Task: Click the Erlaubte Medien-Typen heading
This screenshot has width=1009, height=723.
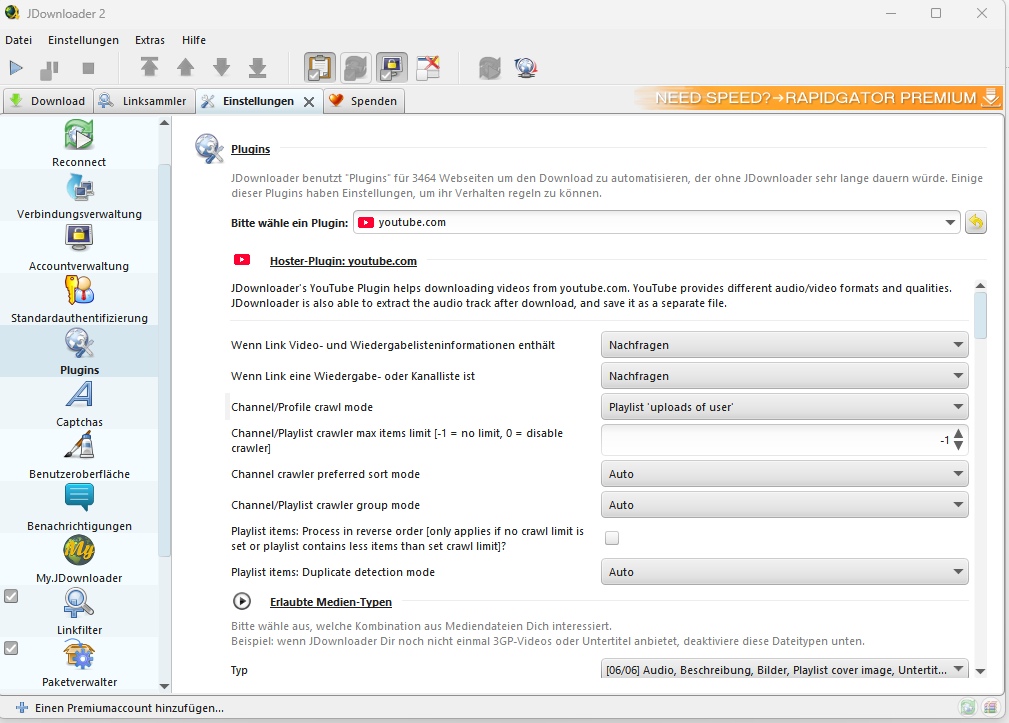Action: pos(331,602)
